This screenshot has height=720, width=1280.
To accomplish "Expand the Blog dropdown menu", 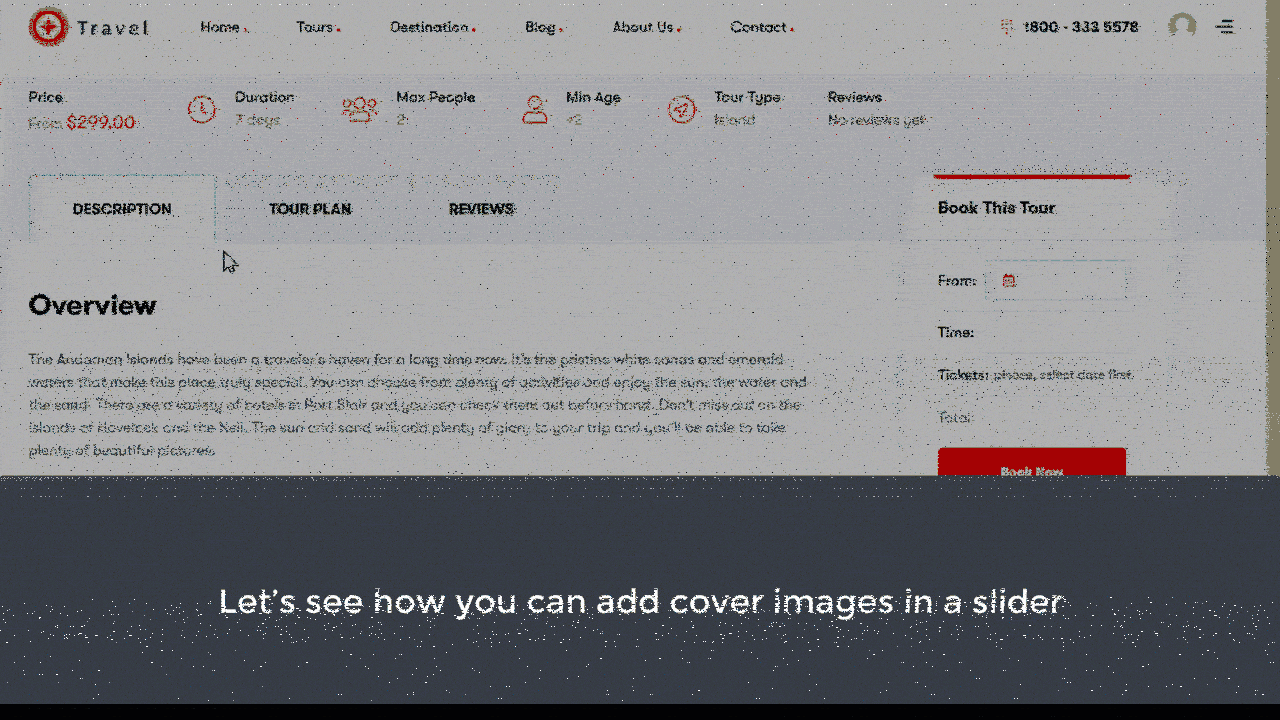I will point(540,27).
